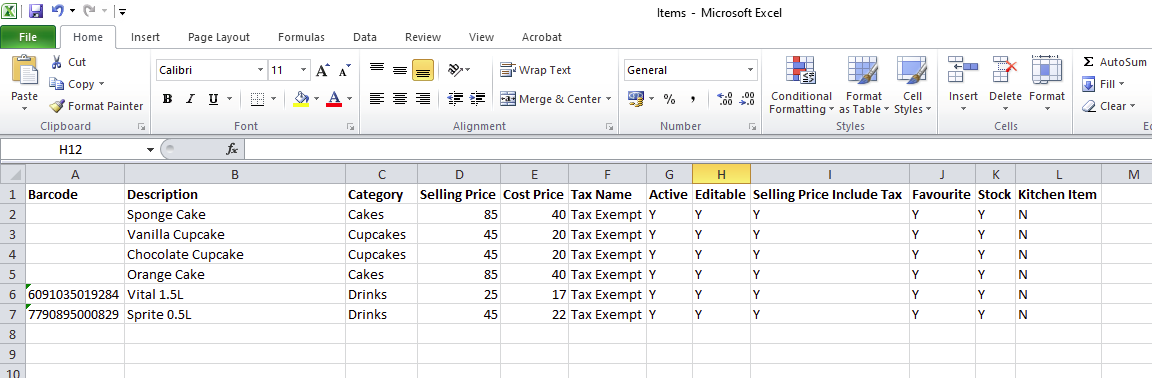Align text left icon
The width and height of the screenshot is (1152, 378).
pyautogui.click(x=377, y=99)
